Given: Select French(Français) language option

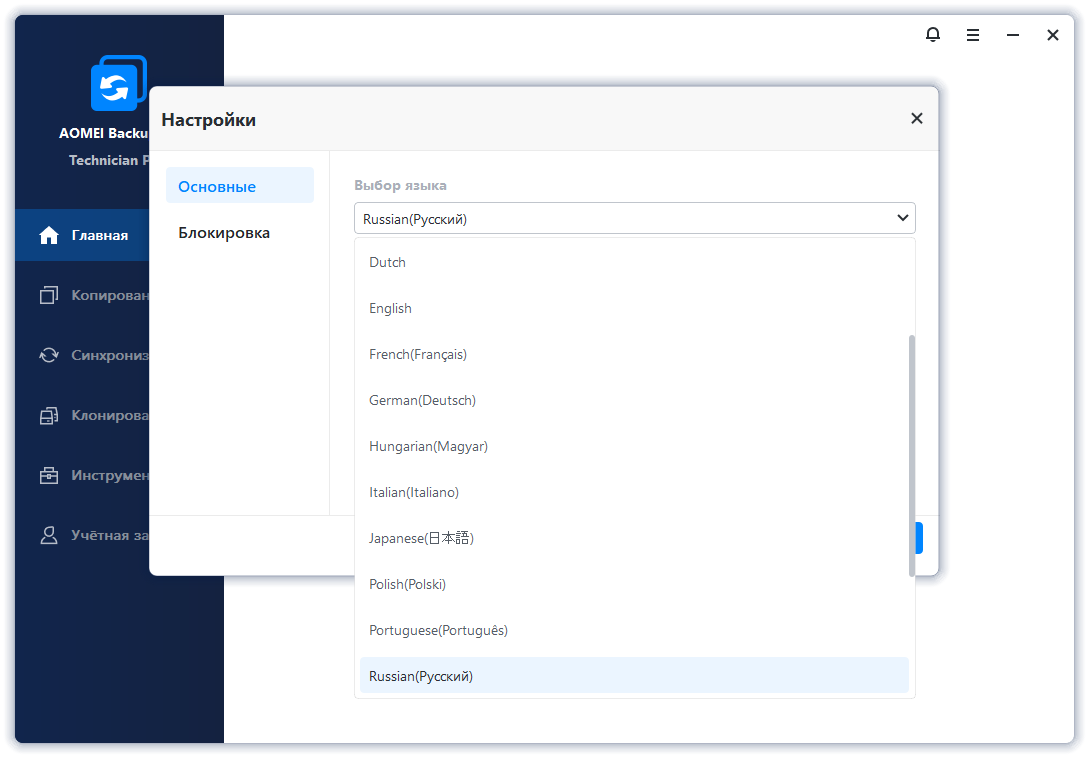Looking at the screenshot, I should (x=418, y=355).
